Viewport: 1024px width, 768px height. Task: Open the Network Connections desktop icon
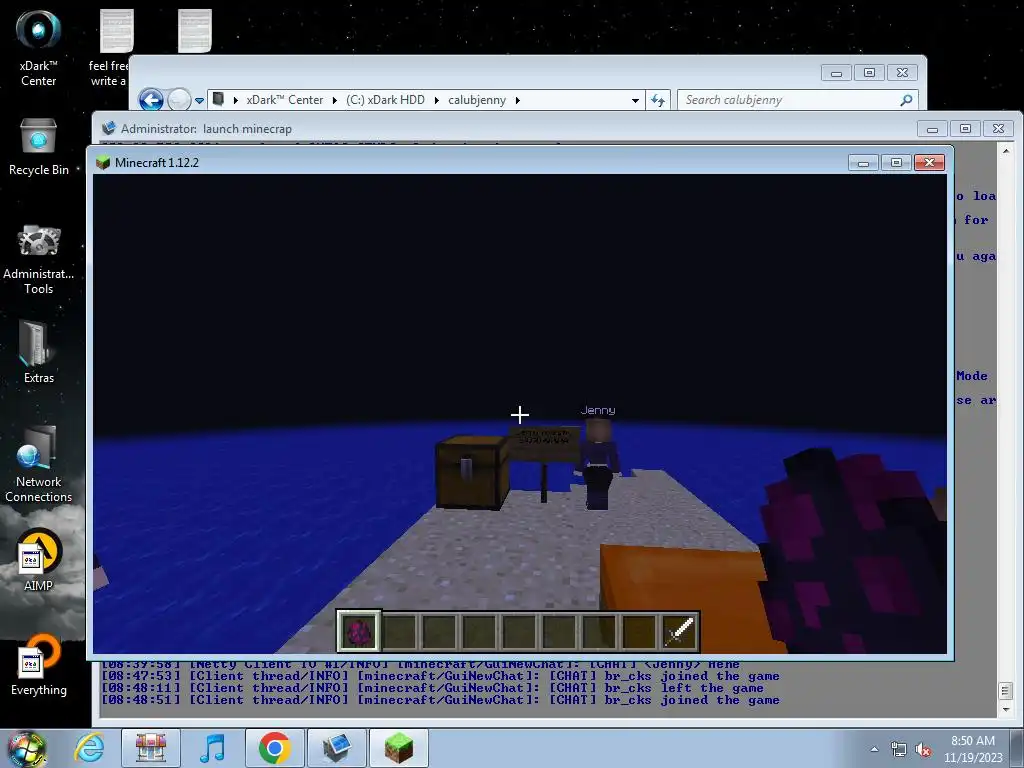coord(38,465)
